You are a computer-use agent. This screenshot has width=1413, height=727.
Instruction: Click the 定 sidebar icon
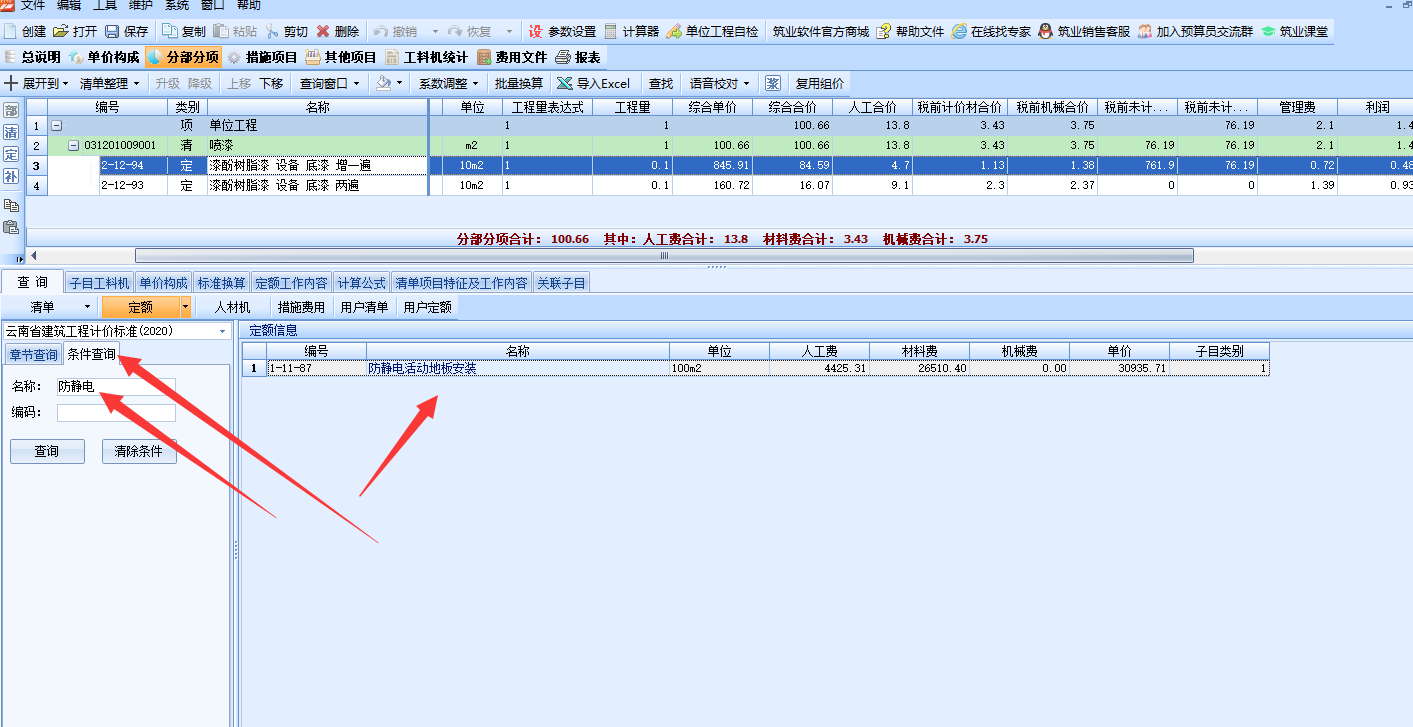click(x=11, y=154)
